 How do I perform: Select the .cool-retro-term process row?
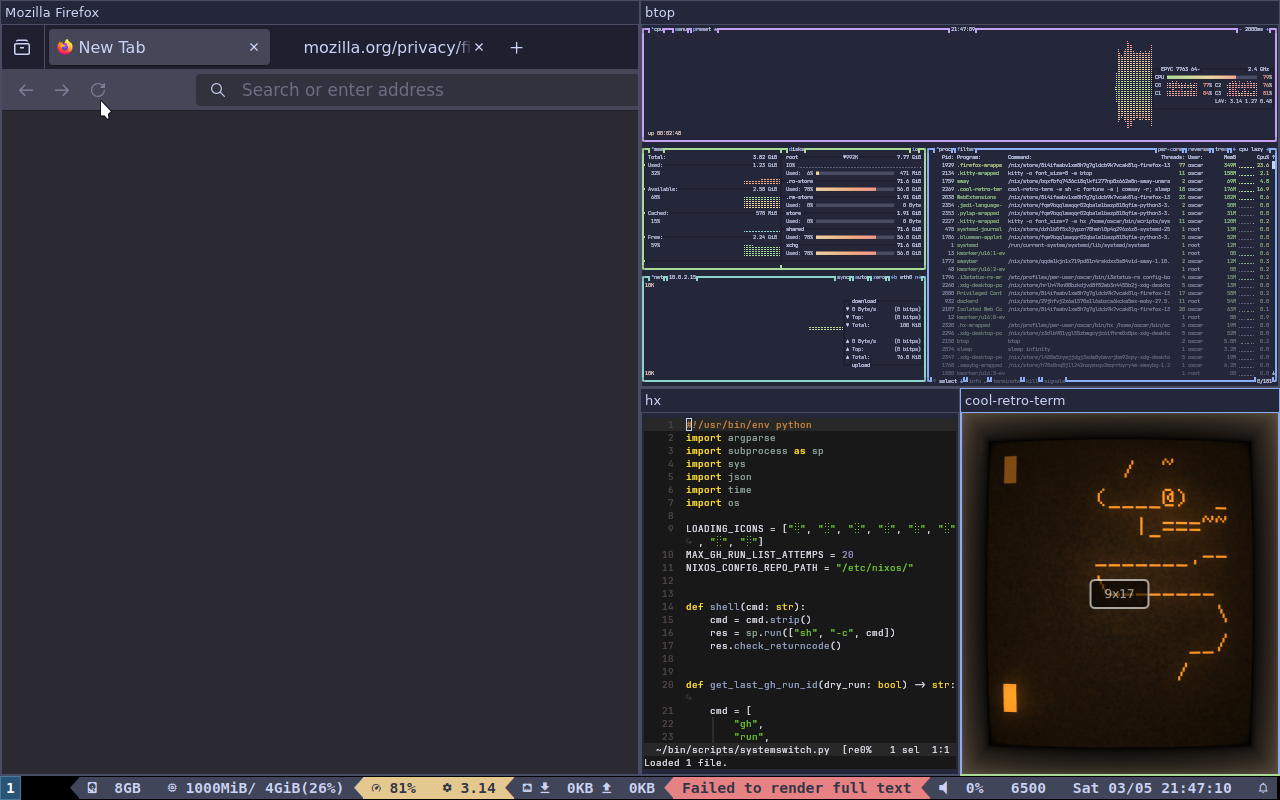coord(1107,189)
